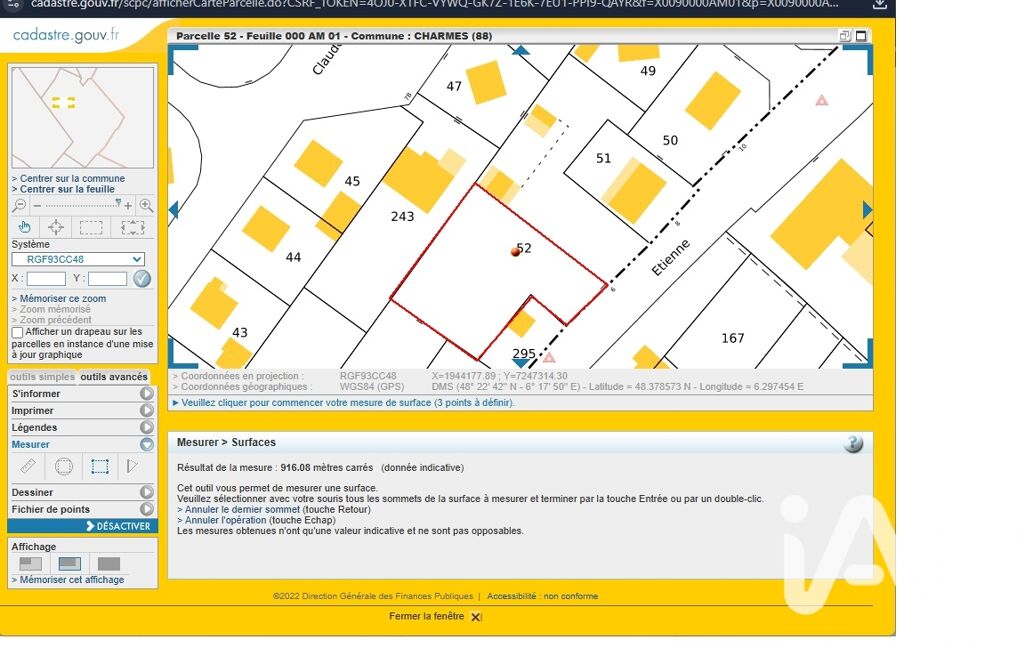Click the DÉSACTIVER button

point(82,526)
